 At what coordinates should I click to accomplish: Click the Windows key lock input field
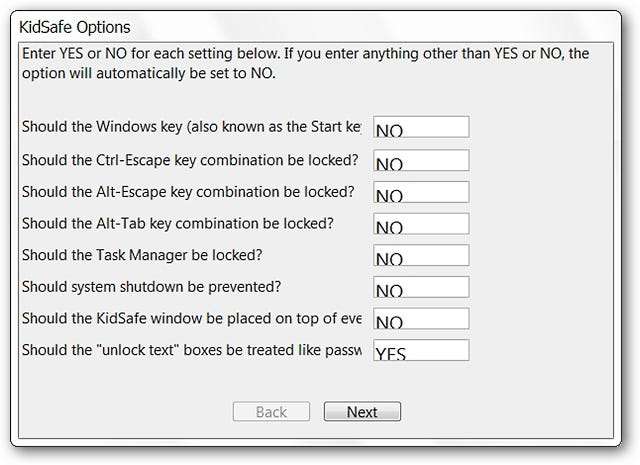[420, 127]
